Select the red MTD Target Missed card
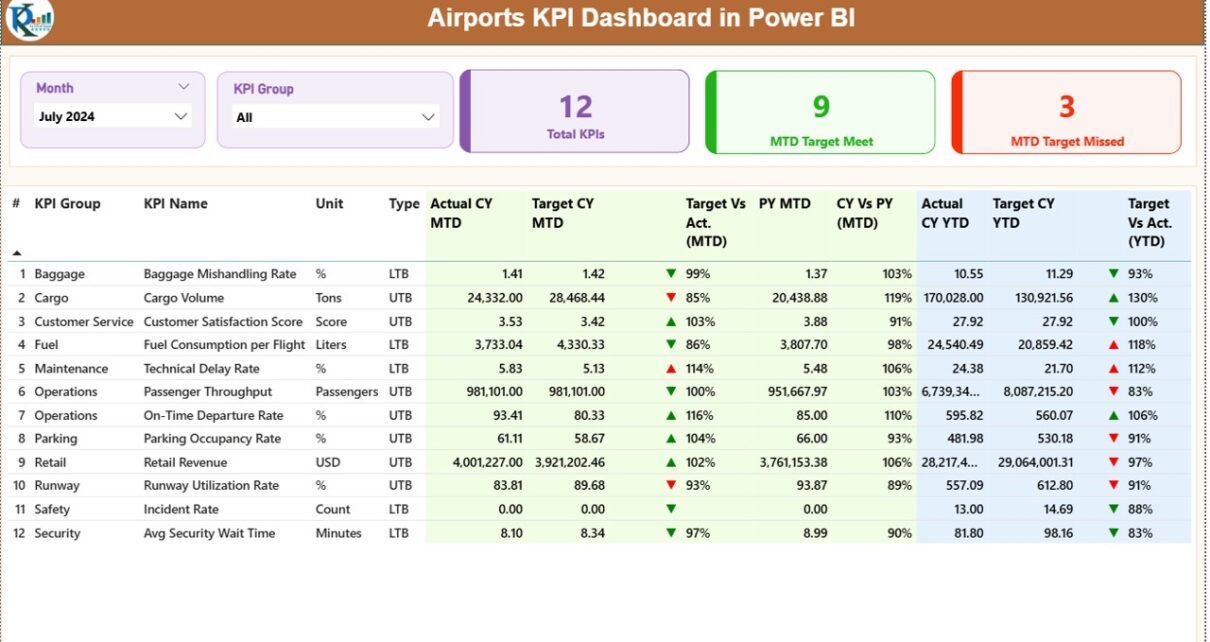The height and width of the screenshot is (642, 1210). point(1067,112)
